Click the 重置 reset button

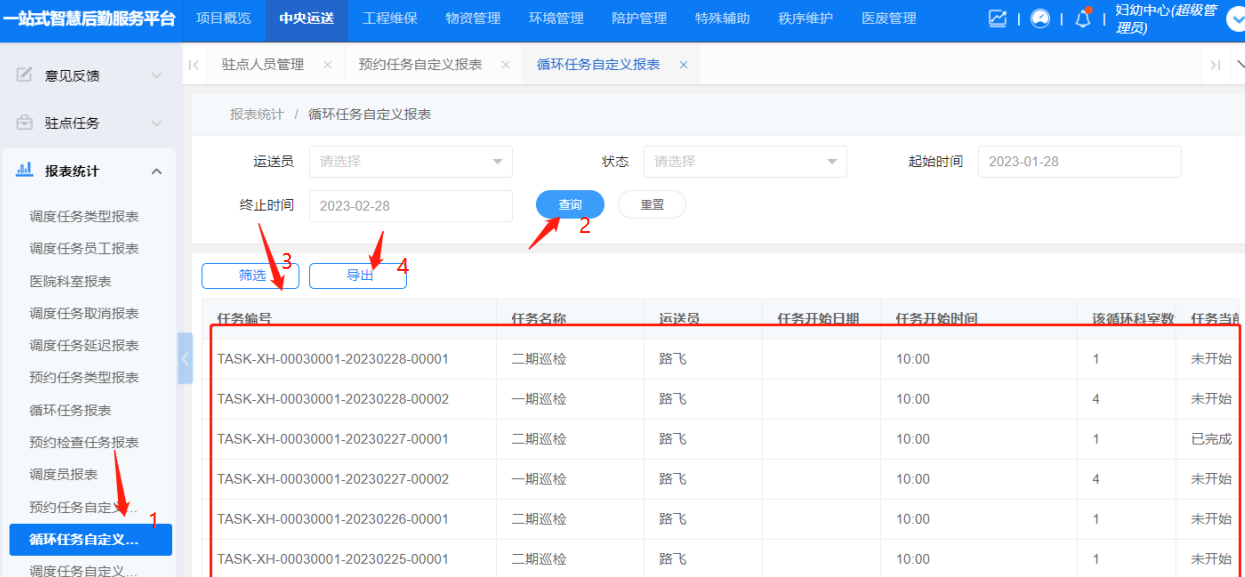(652, 204)
